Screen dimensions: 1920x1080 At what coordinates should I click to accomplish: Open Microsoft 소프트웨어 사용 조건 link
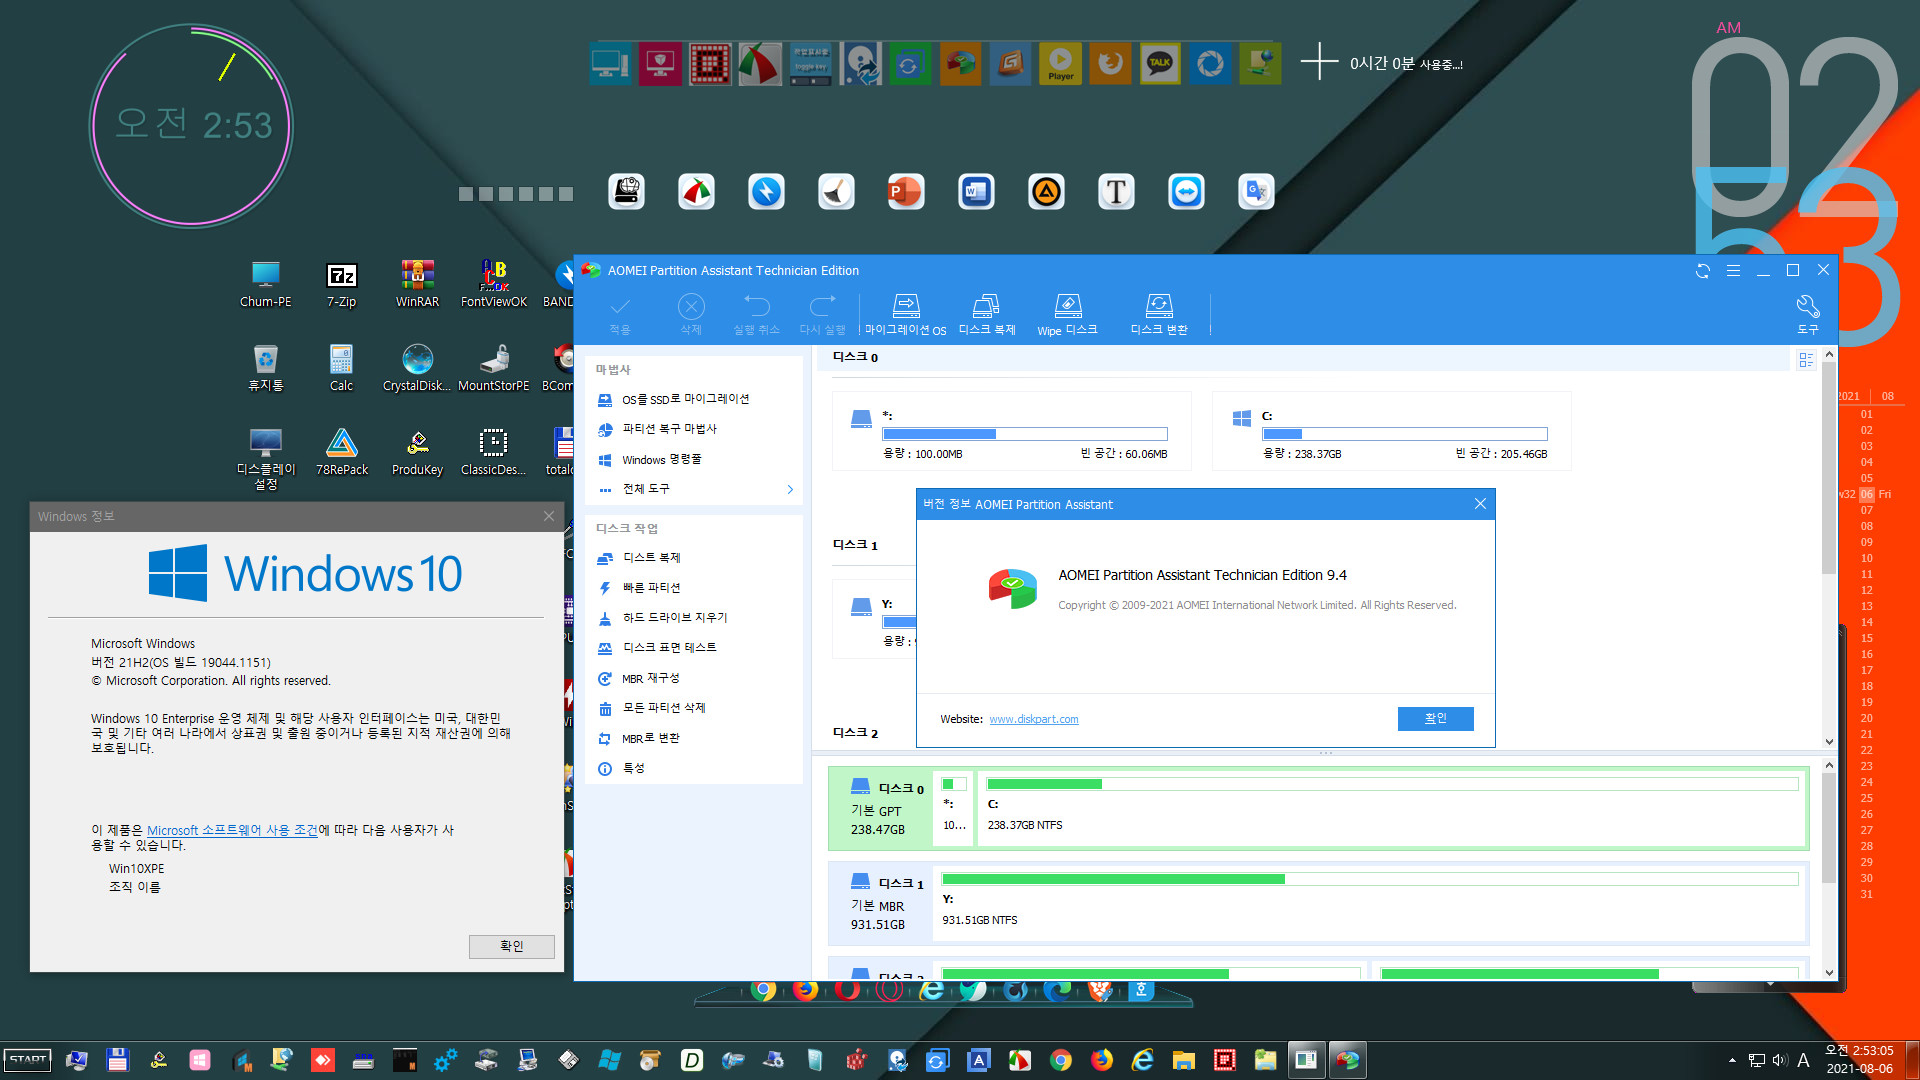[232, 831]
